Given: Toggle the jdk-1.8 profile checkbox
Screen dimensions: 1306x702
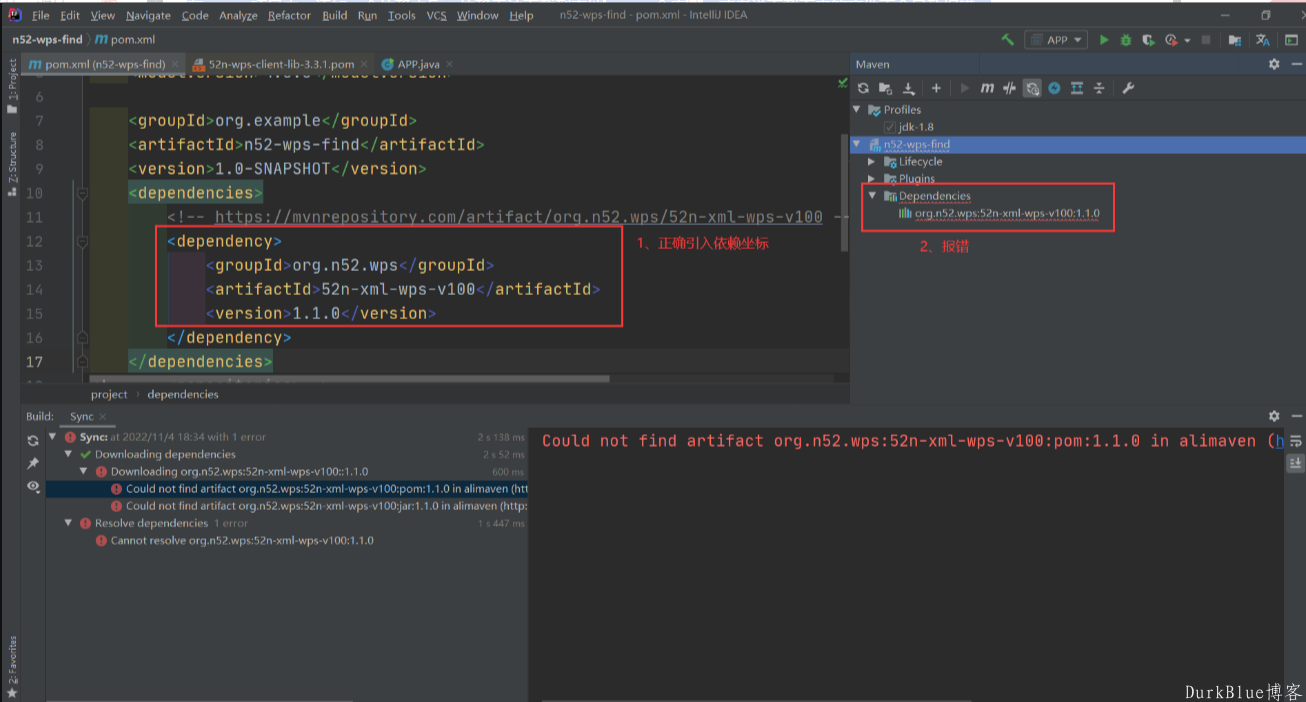Looking at the screenshot, I should (x=890, y=127).
